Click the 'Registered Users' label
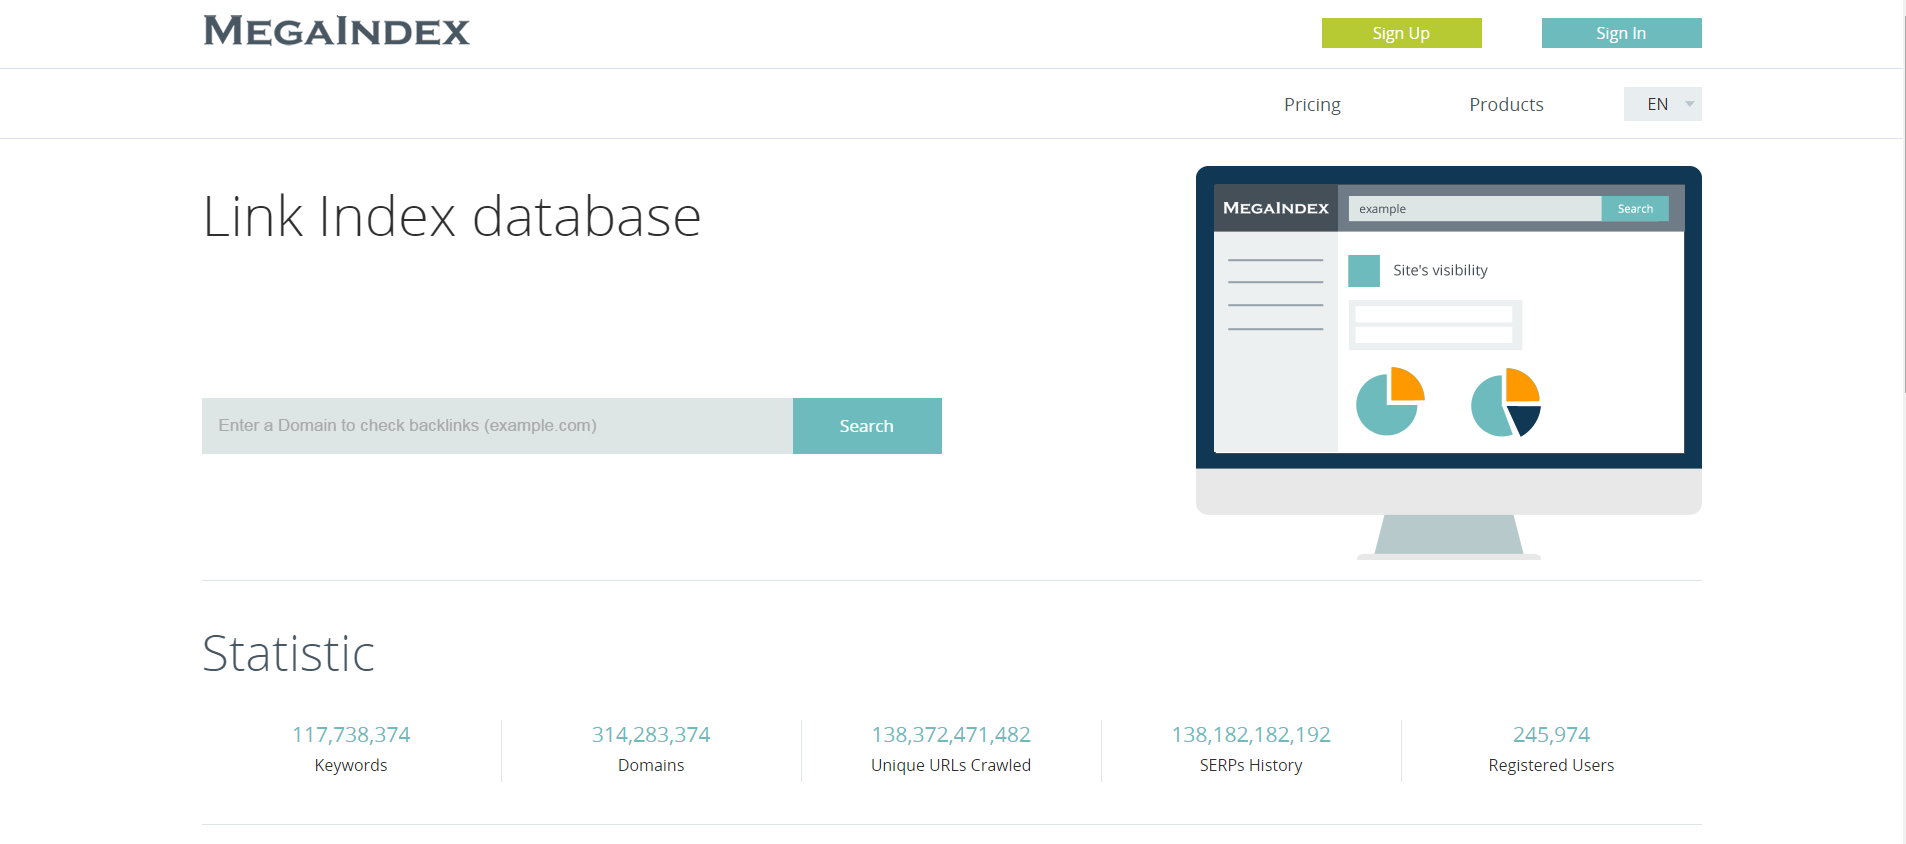Viewport: 1906px width, 844px height. tap(1551, 765)
